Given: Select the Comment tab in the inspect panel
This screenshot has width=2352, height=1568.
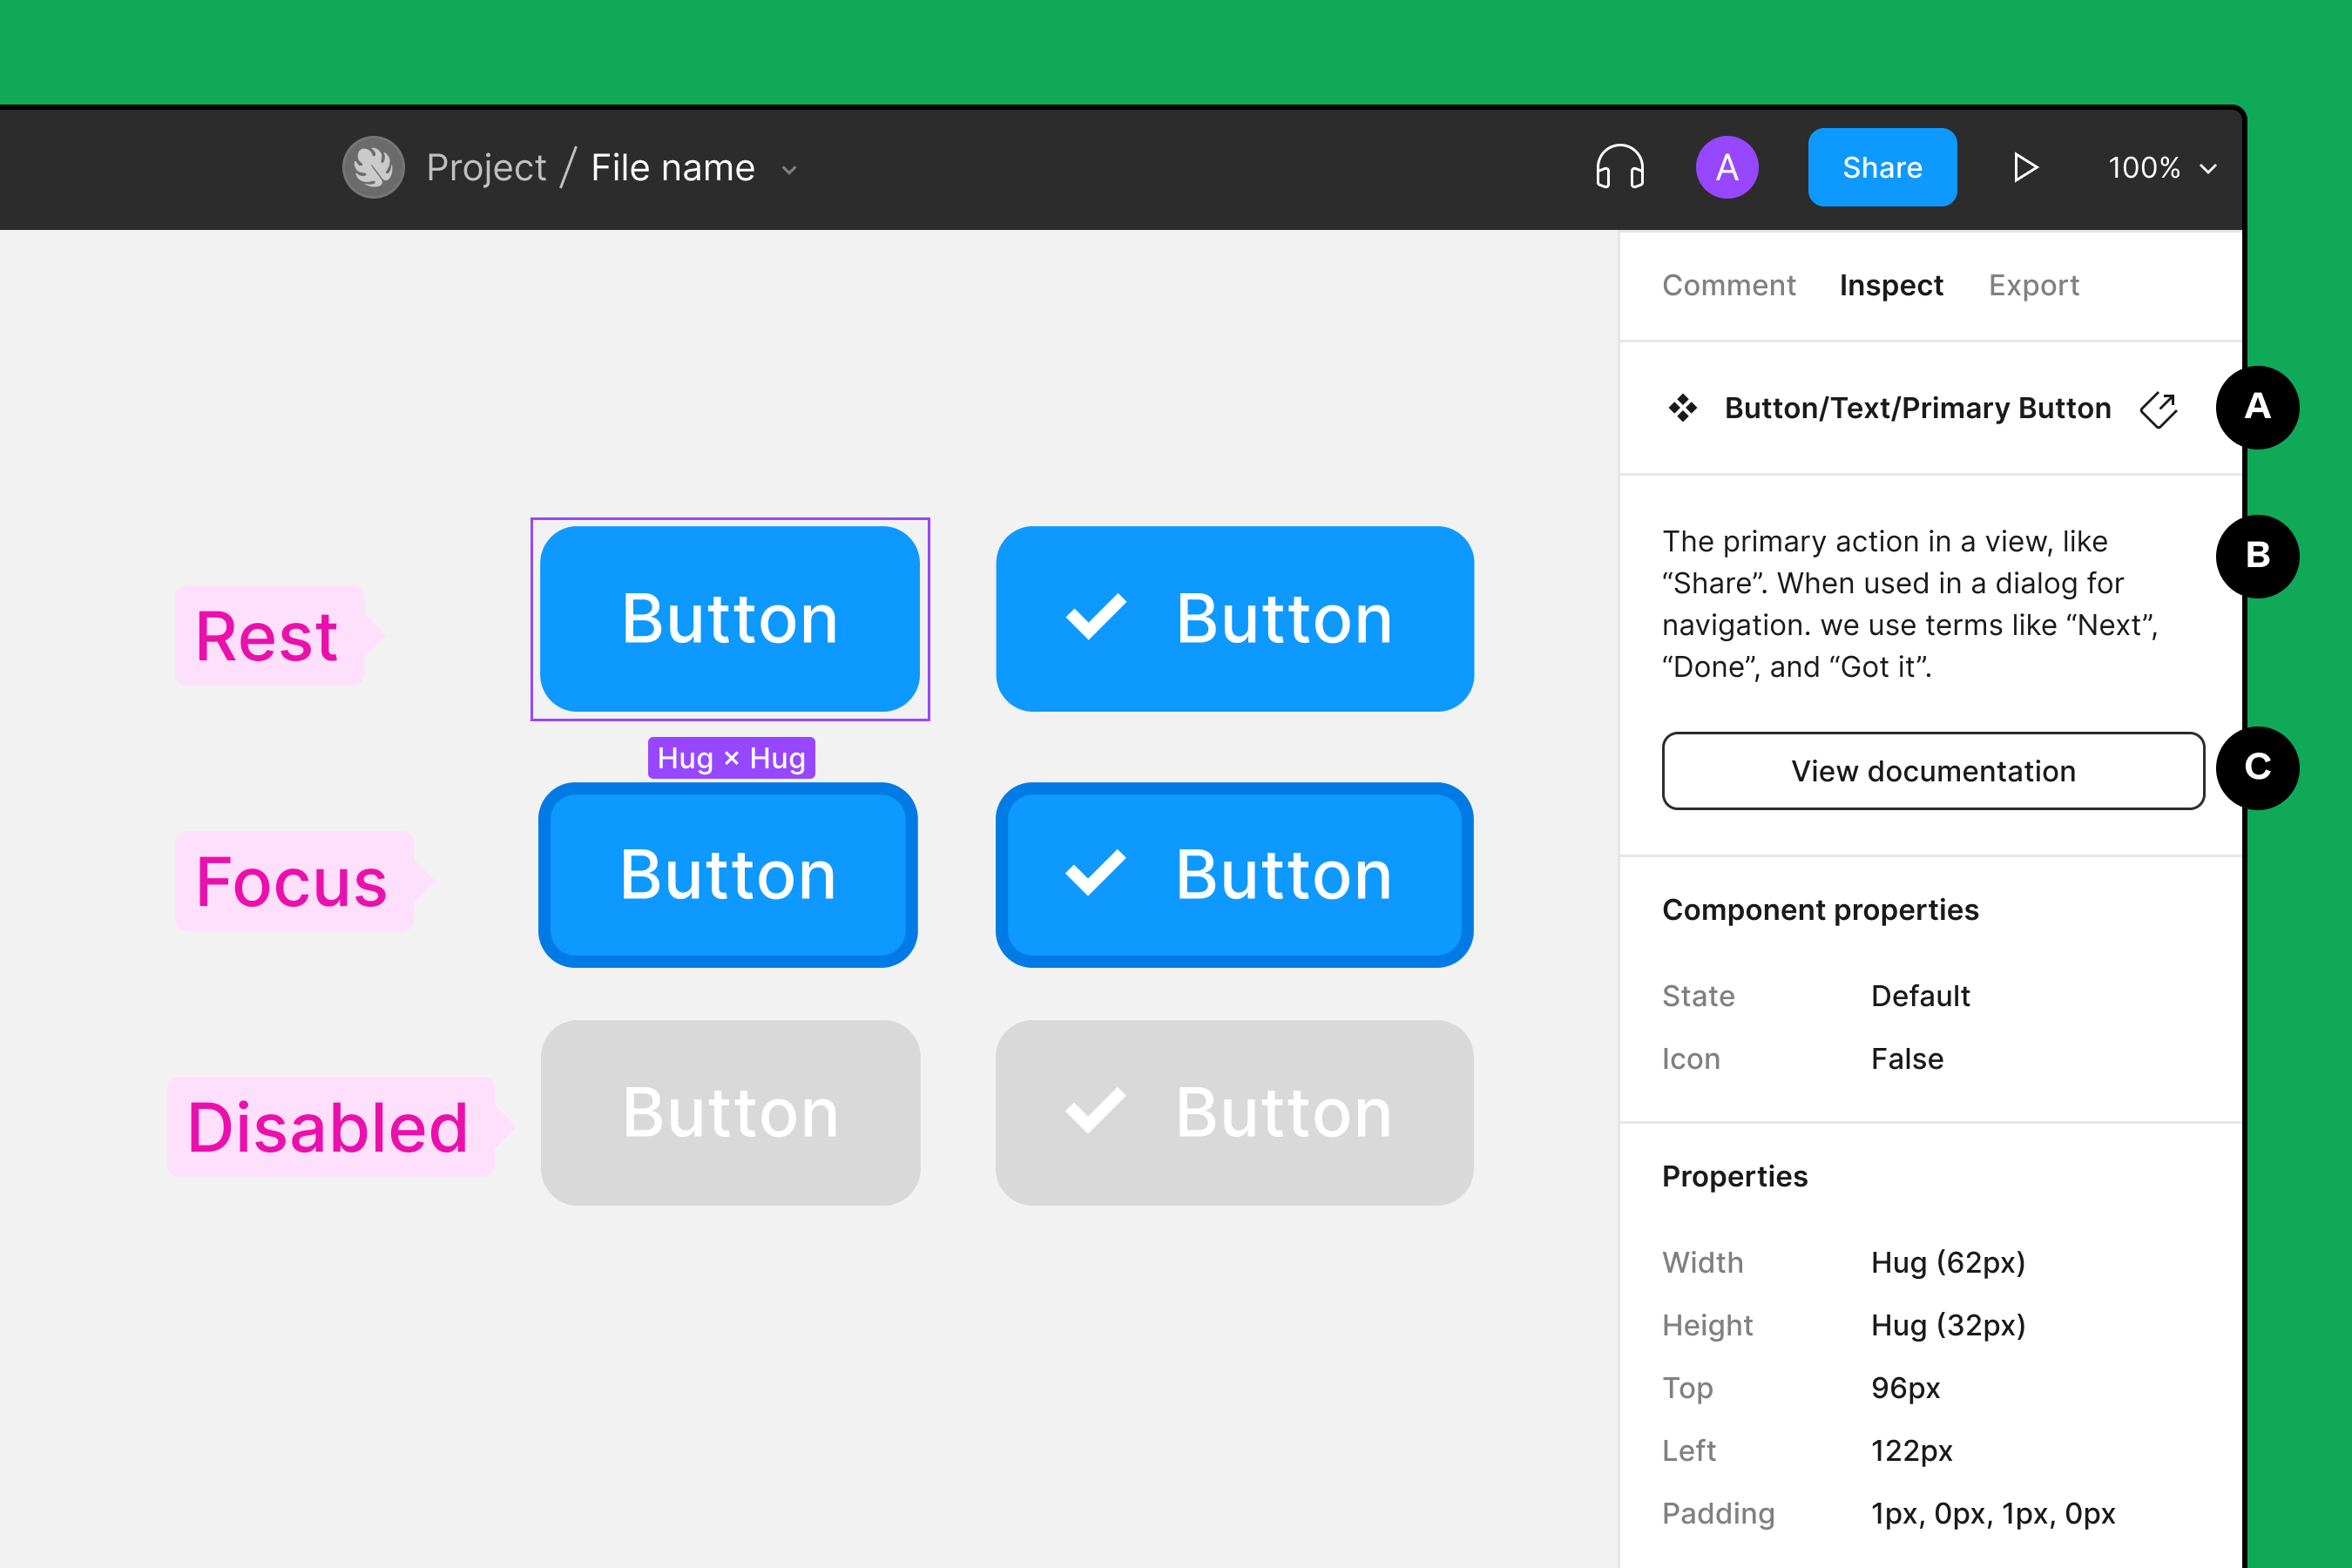Looking at the screenshot, I should click(1729, 285).
